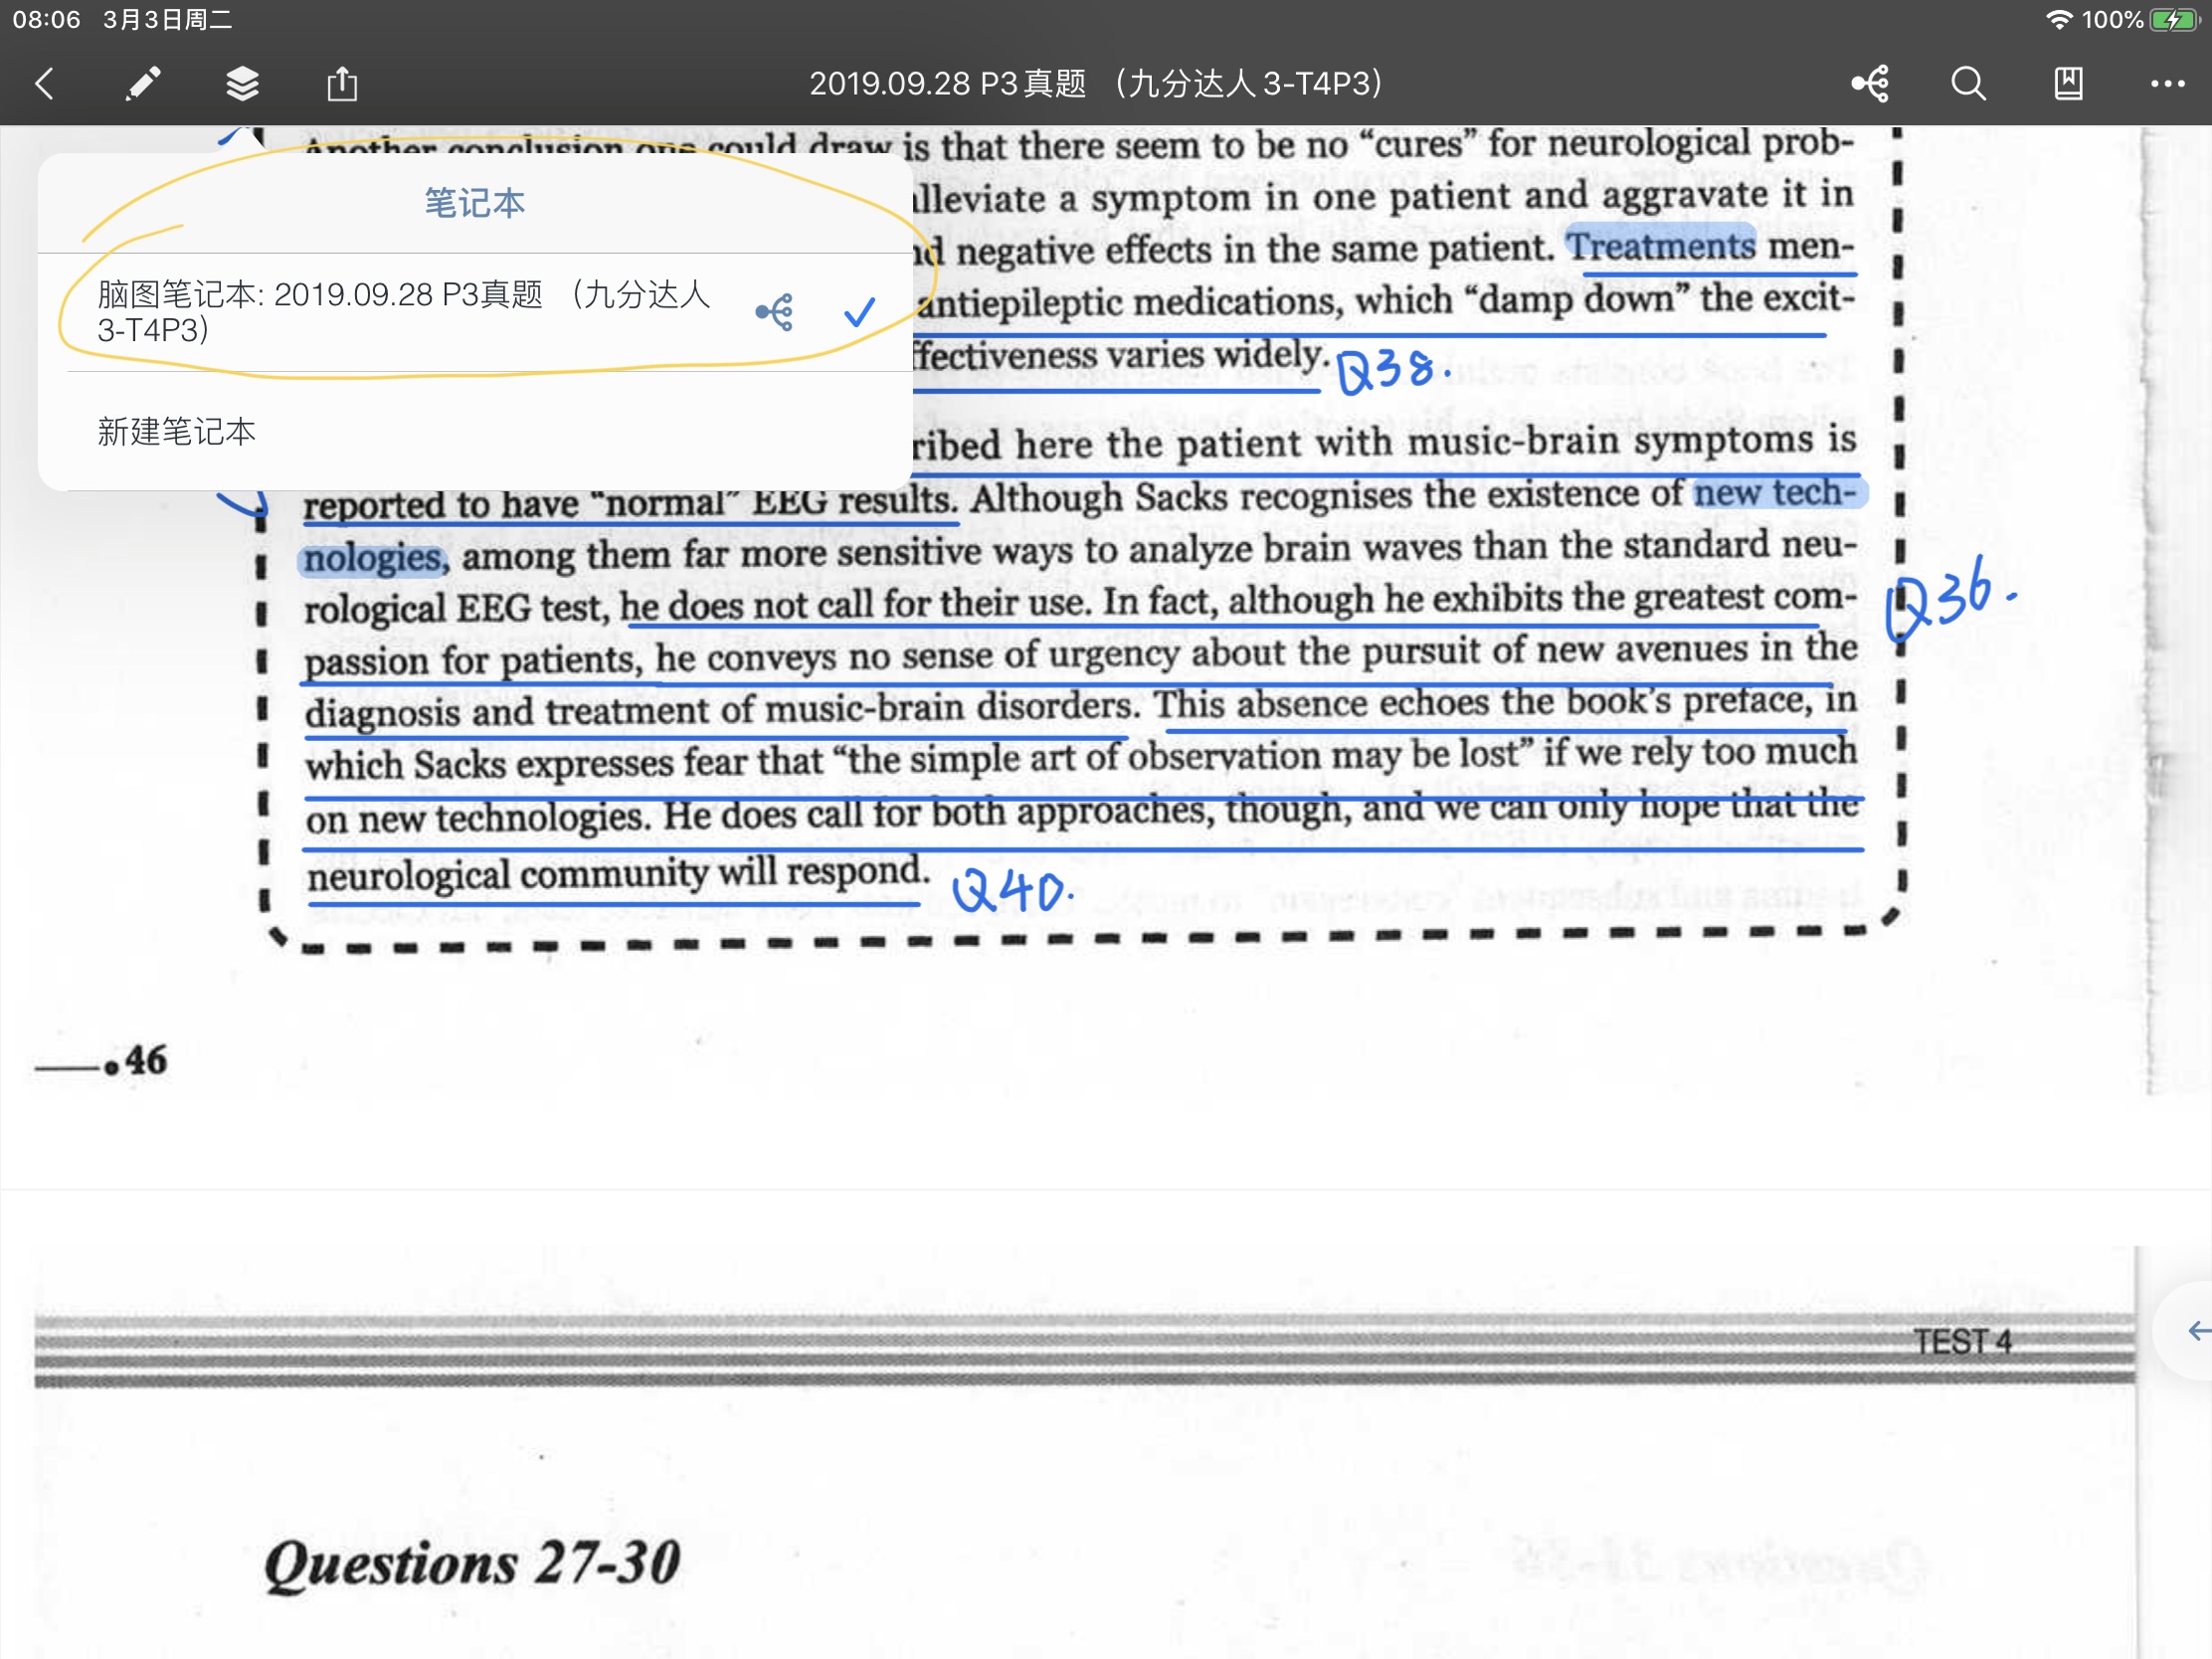This screenshot has width=2212, height=1659.
Task: Tap the handwritten Q40 annotation
Action: pos(1012,889)
